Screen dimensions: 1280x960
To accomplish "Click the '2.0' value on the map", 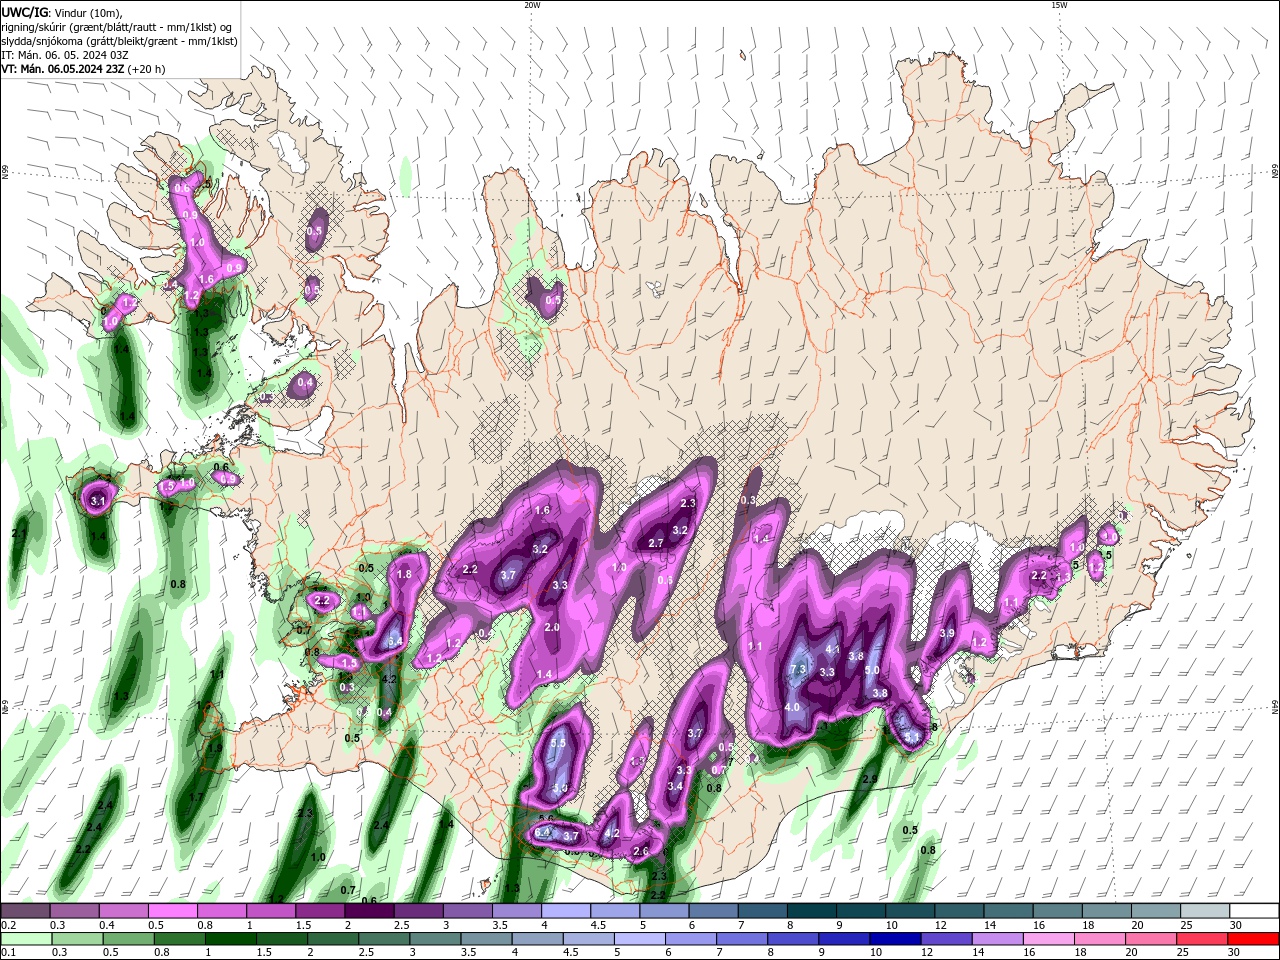I will point(552,627).
